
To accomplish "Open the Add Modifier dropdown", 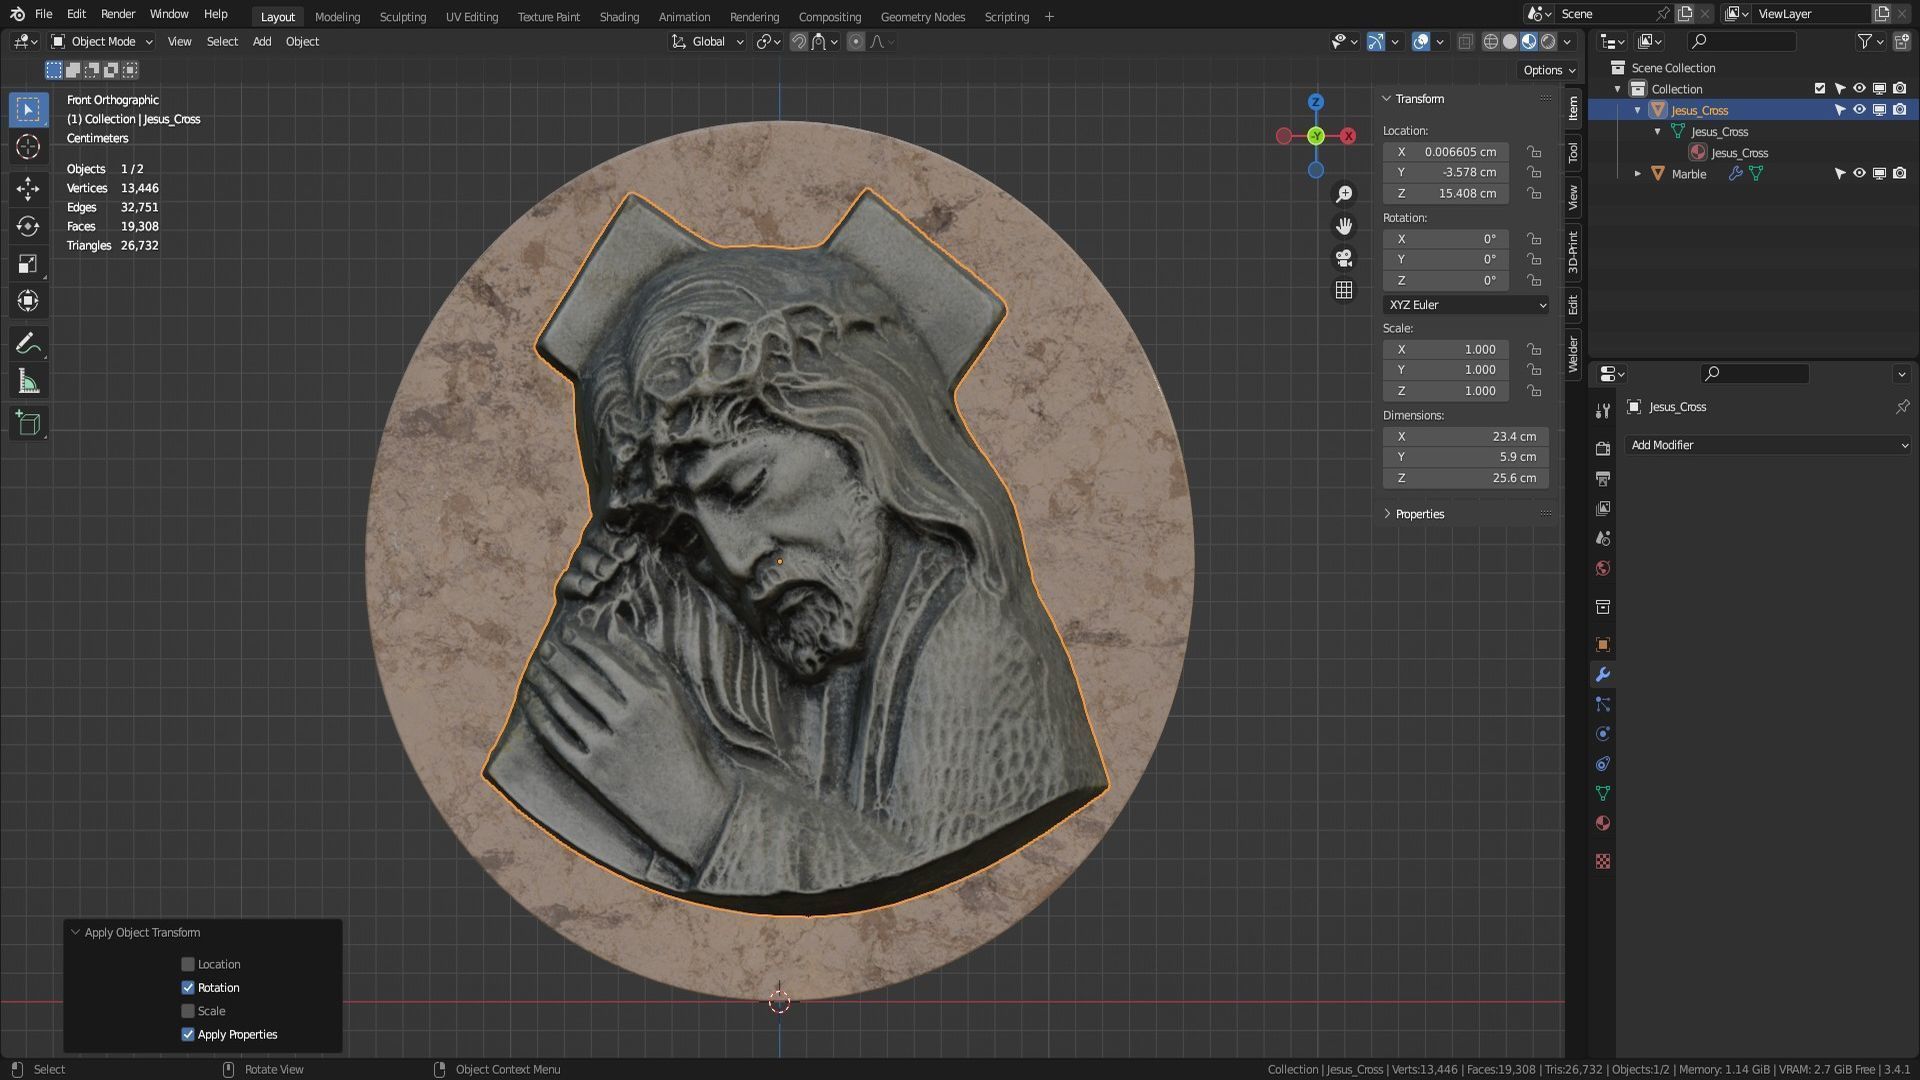I will (1768, 445).
